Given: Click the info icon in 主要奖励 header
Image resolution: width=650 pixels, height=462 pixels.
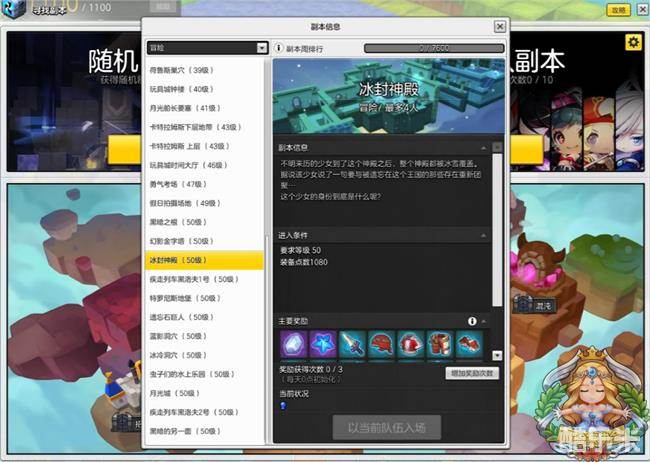Looking at the screenshot, I should pos(472,321).
